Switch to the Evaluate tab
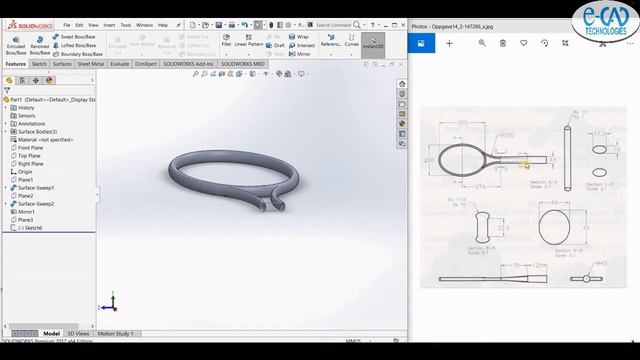This screenshot has width=640, height=360. click(x=120, y=64)
